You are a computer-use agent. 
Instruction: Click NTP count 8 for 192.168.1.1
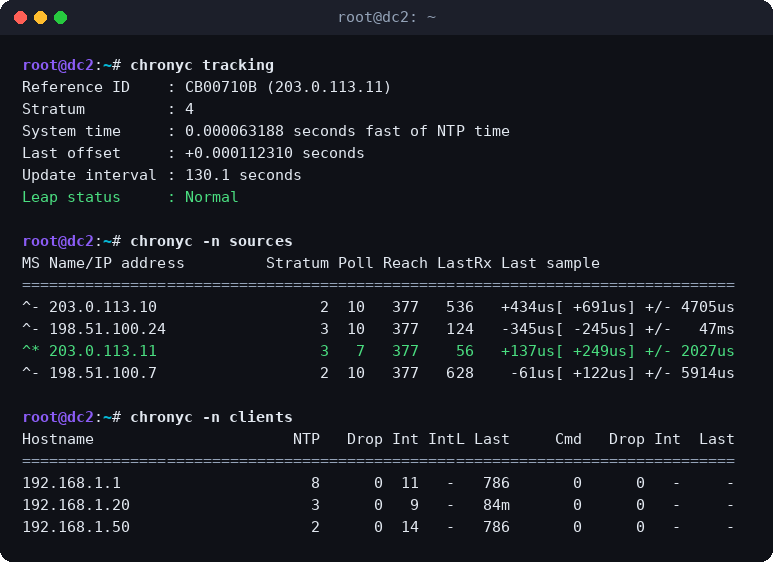point(316,483)
